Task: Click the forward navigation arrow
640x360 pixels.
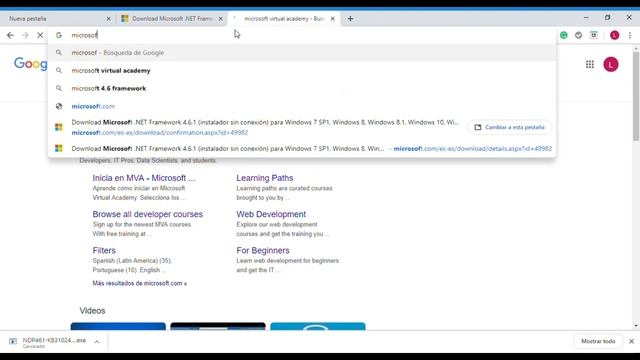Action: pos(25,36)
